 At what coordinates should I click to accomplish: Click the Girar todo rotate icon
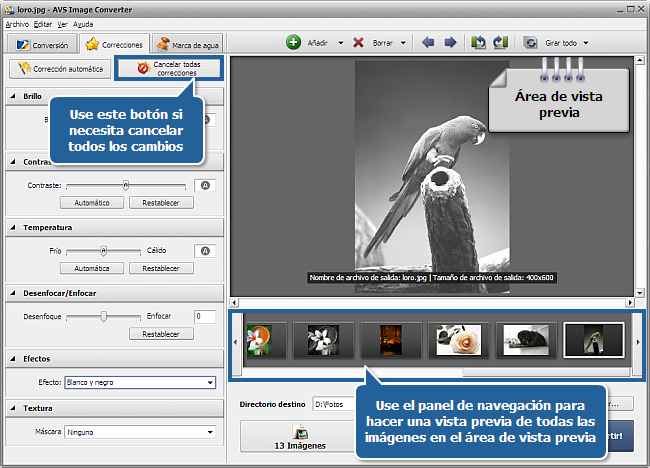[x=530, y=43]
